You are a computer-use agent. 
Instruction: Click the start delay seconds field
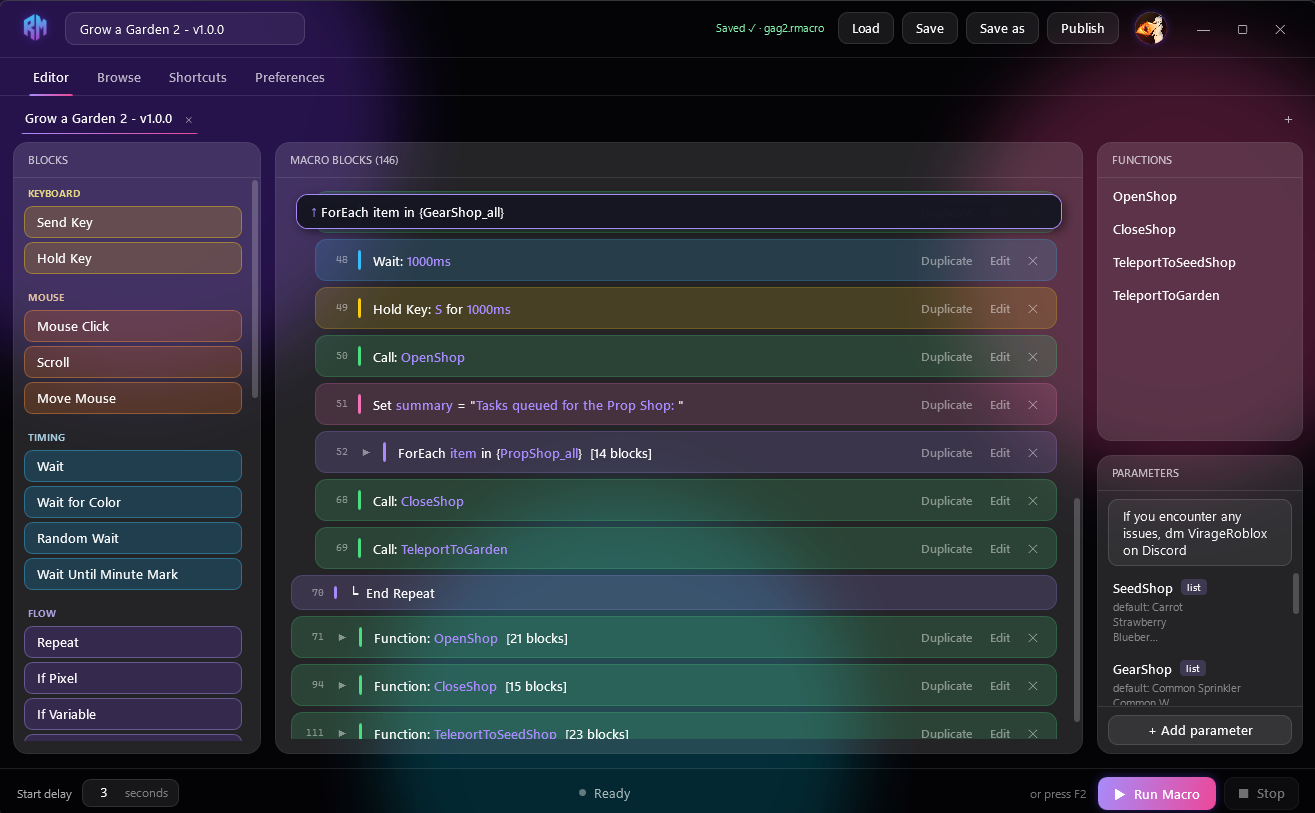click(x=131, y=793)
